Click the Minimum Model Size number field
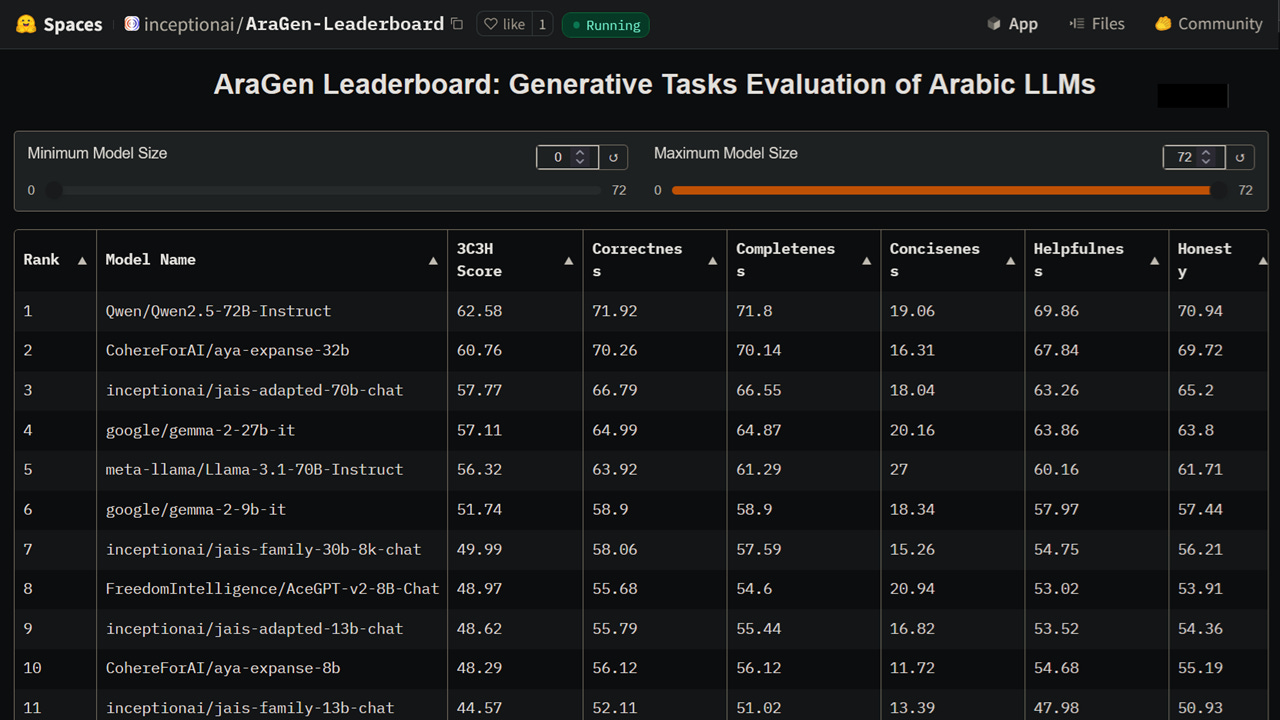This screenshot has height=720, width=1280. 567,157
